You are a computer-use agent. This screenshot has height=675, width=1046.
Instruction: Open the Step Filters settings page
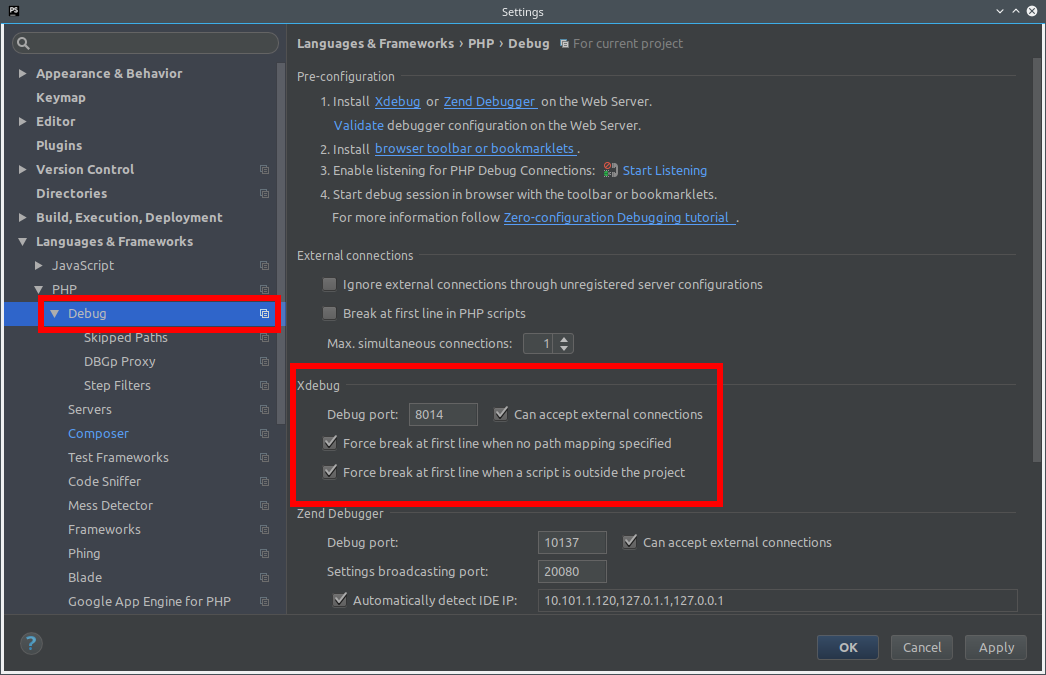pos(117,386)
